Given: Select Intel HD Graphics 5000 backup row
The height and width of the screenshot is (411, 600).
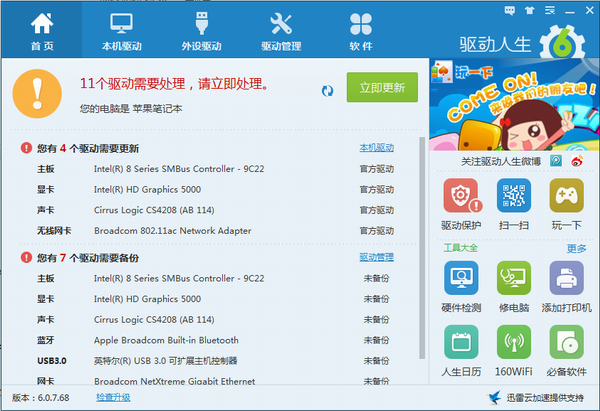Looking at the screenshot, I should pos(215,299).
